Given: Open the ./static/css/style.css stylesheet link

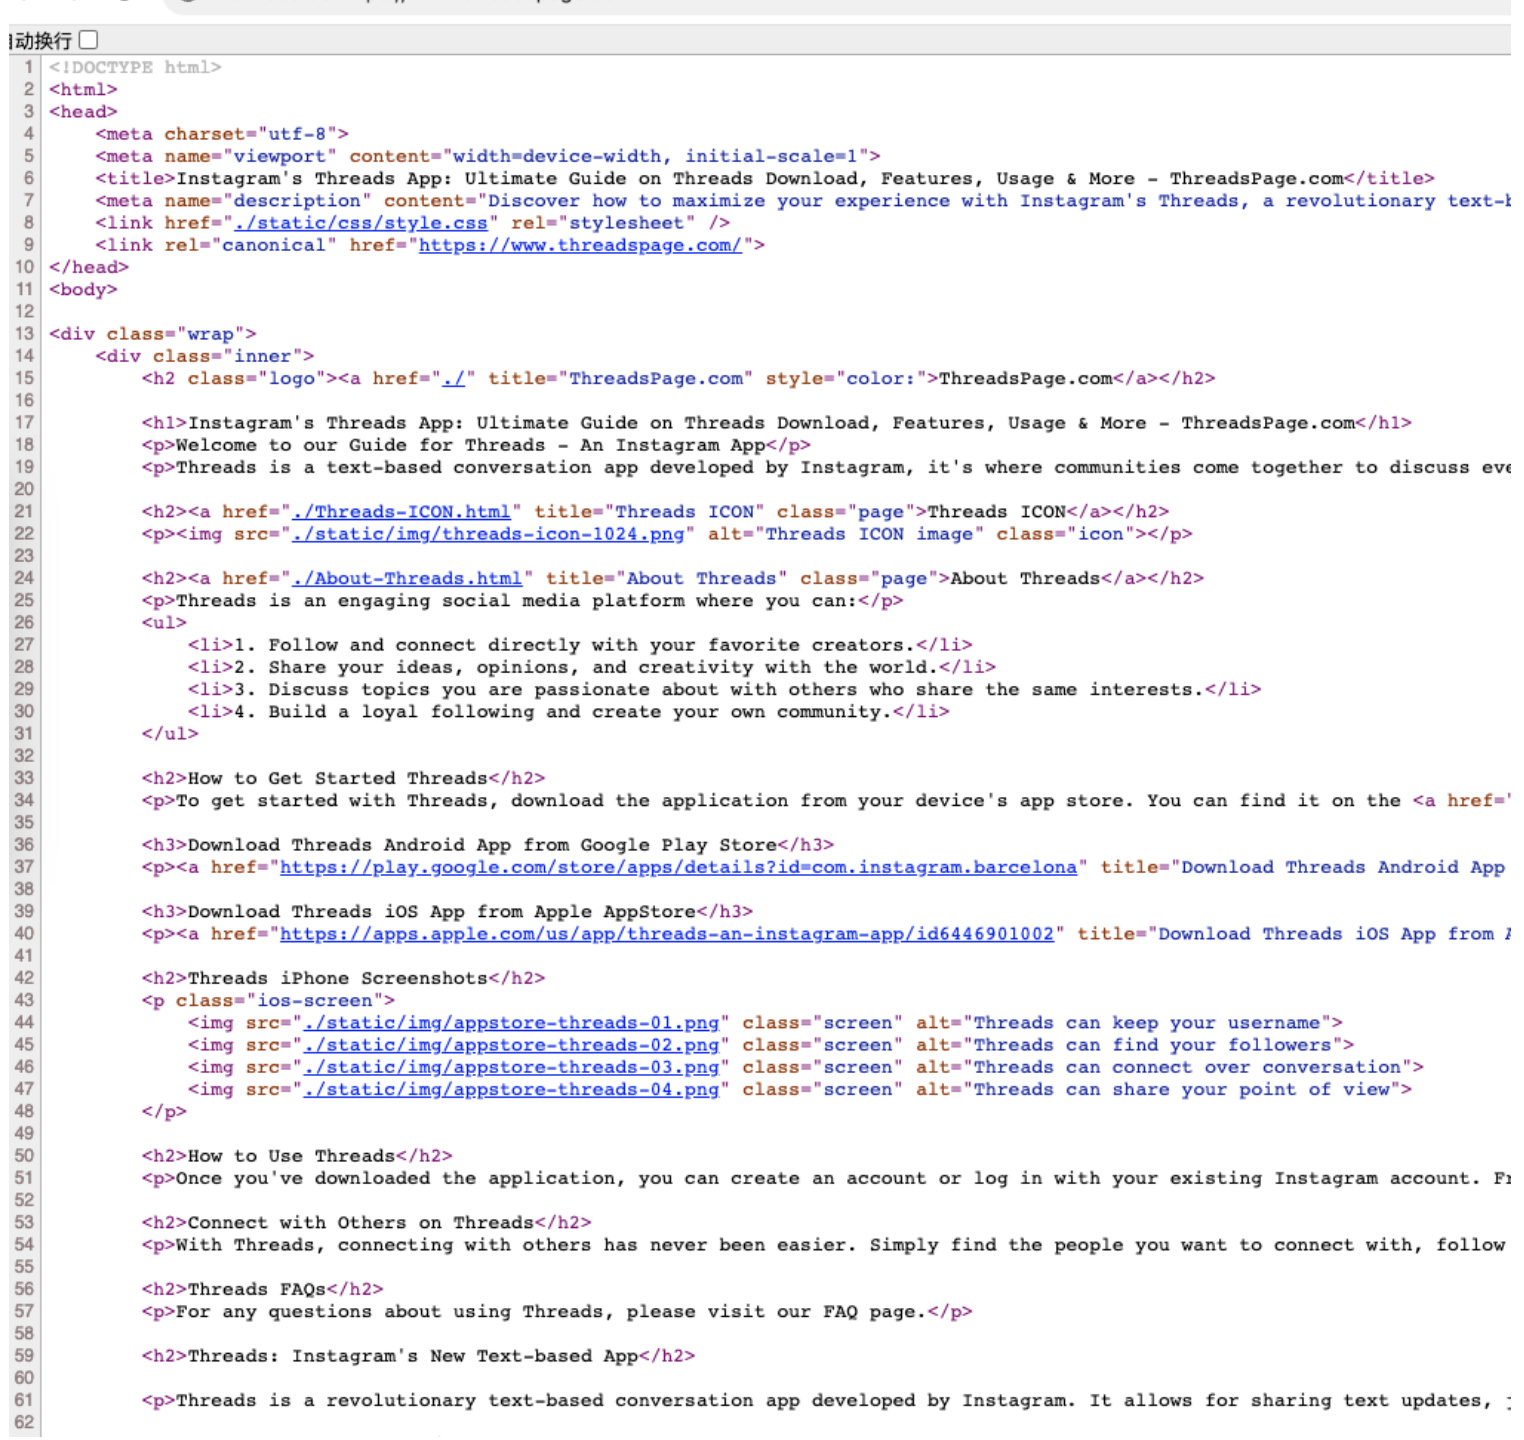Looking at the screenshot, I should [361, 223].
